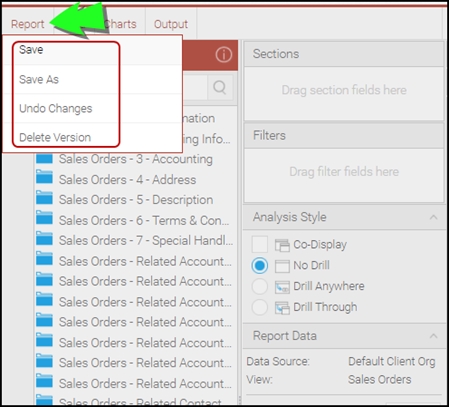Click the Co-Display layout icon

pos(282,245)
